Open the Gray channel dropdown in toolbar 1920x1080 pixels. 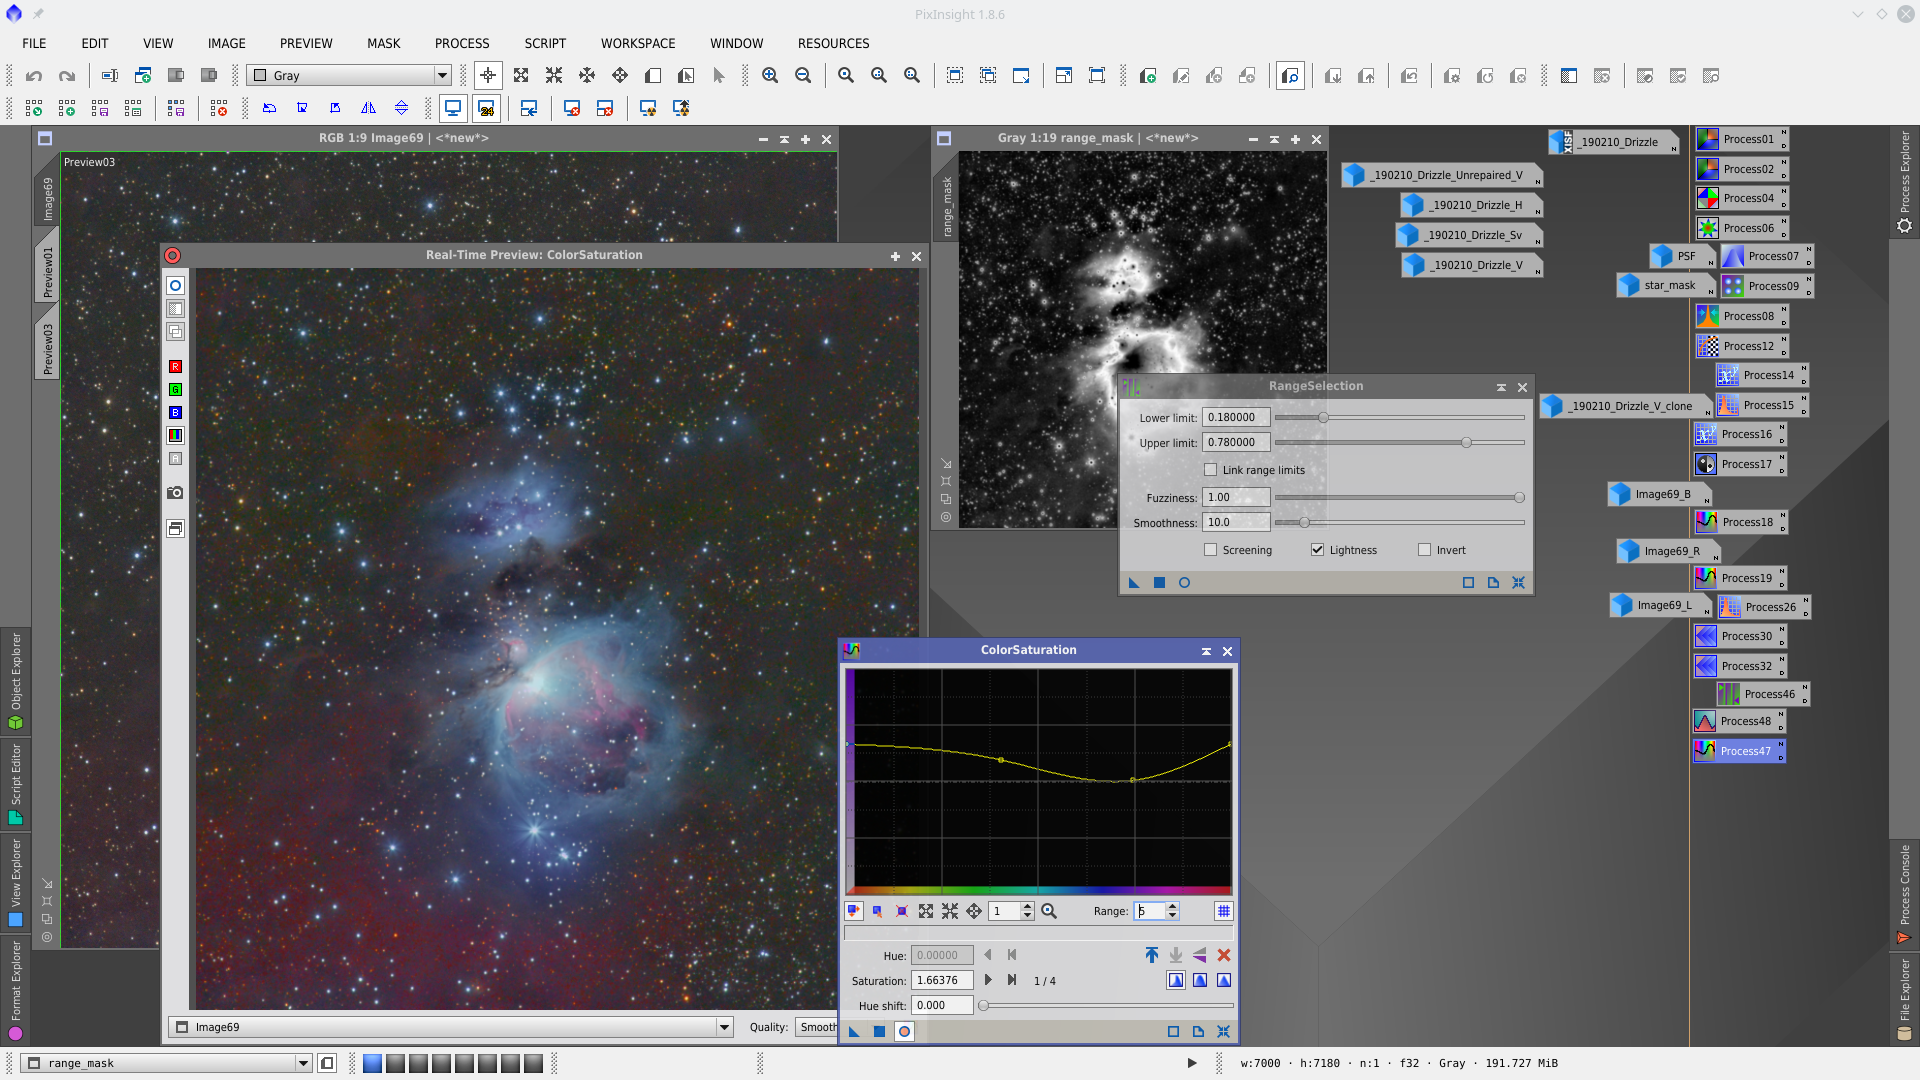pyautogui.click(x=441, y=76)
